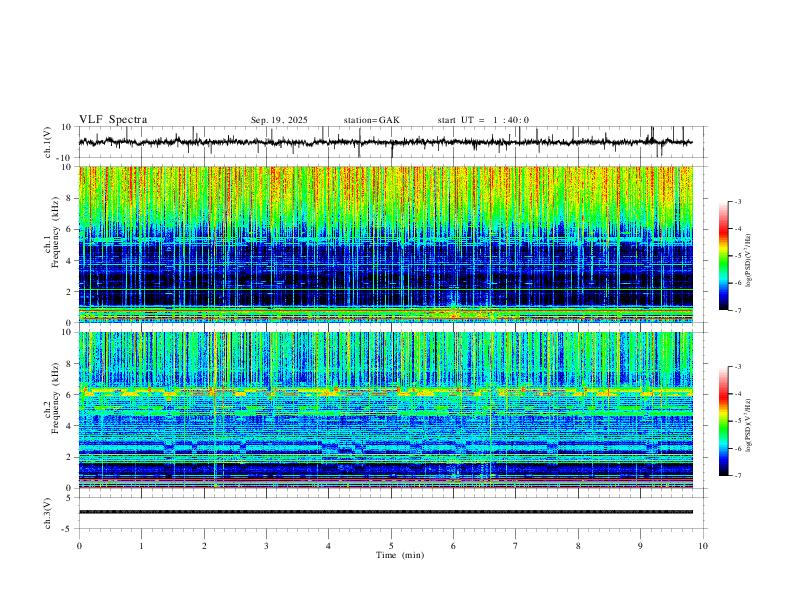Click the "ch.2 Frequency (kHz)" axis label
Viewport: 792px width, 612px height.
tap(52, 398)
